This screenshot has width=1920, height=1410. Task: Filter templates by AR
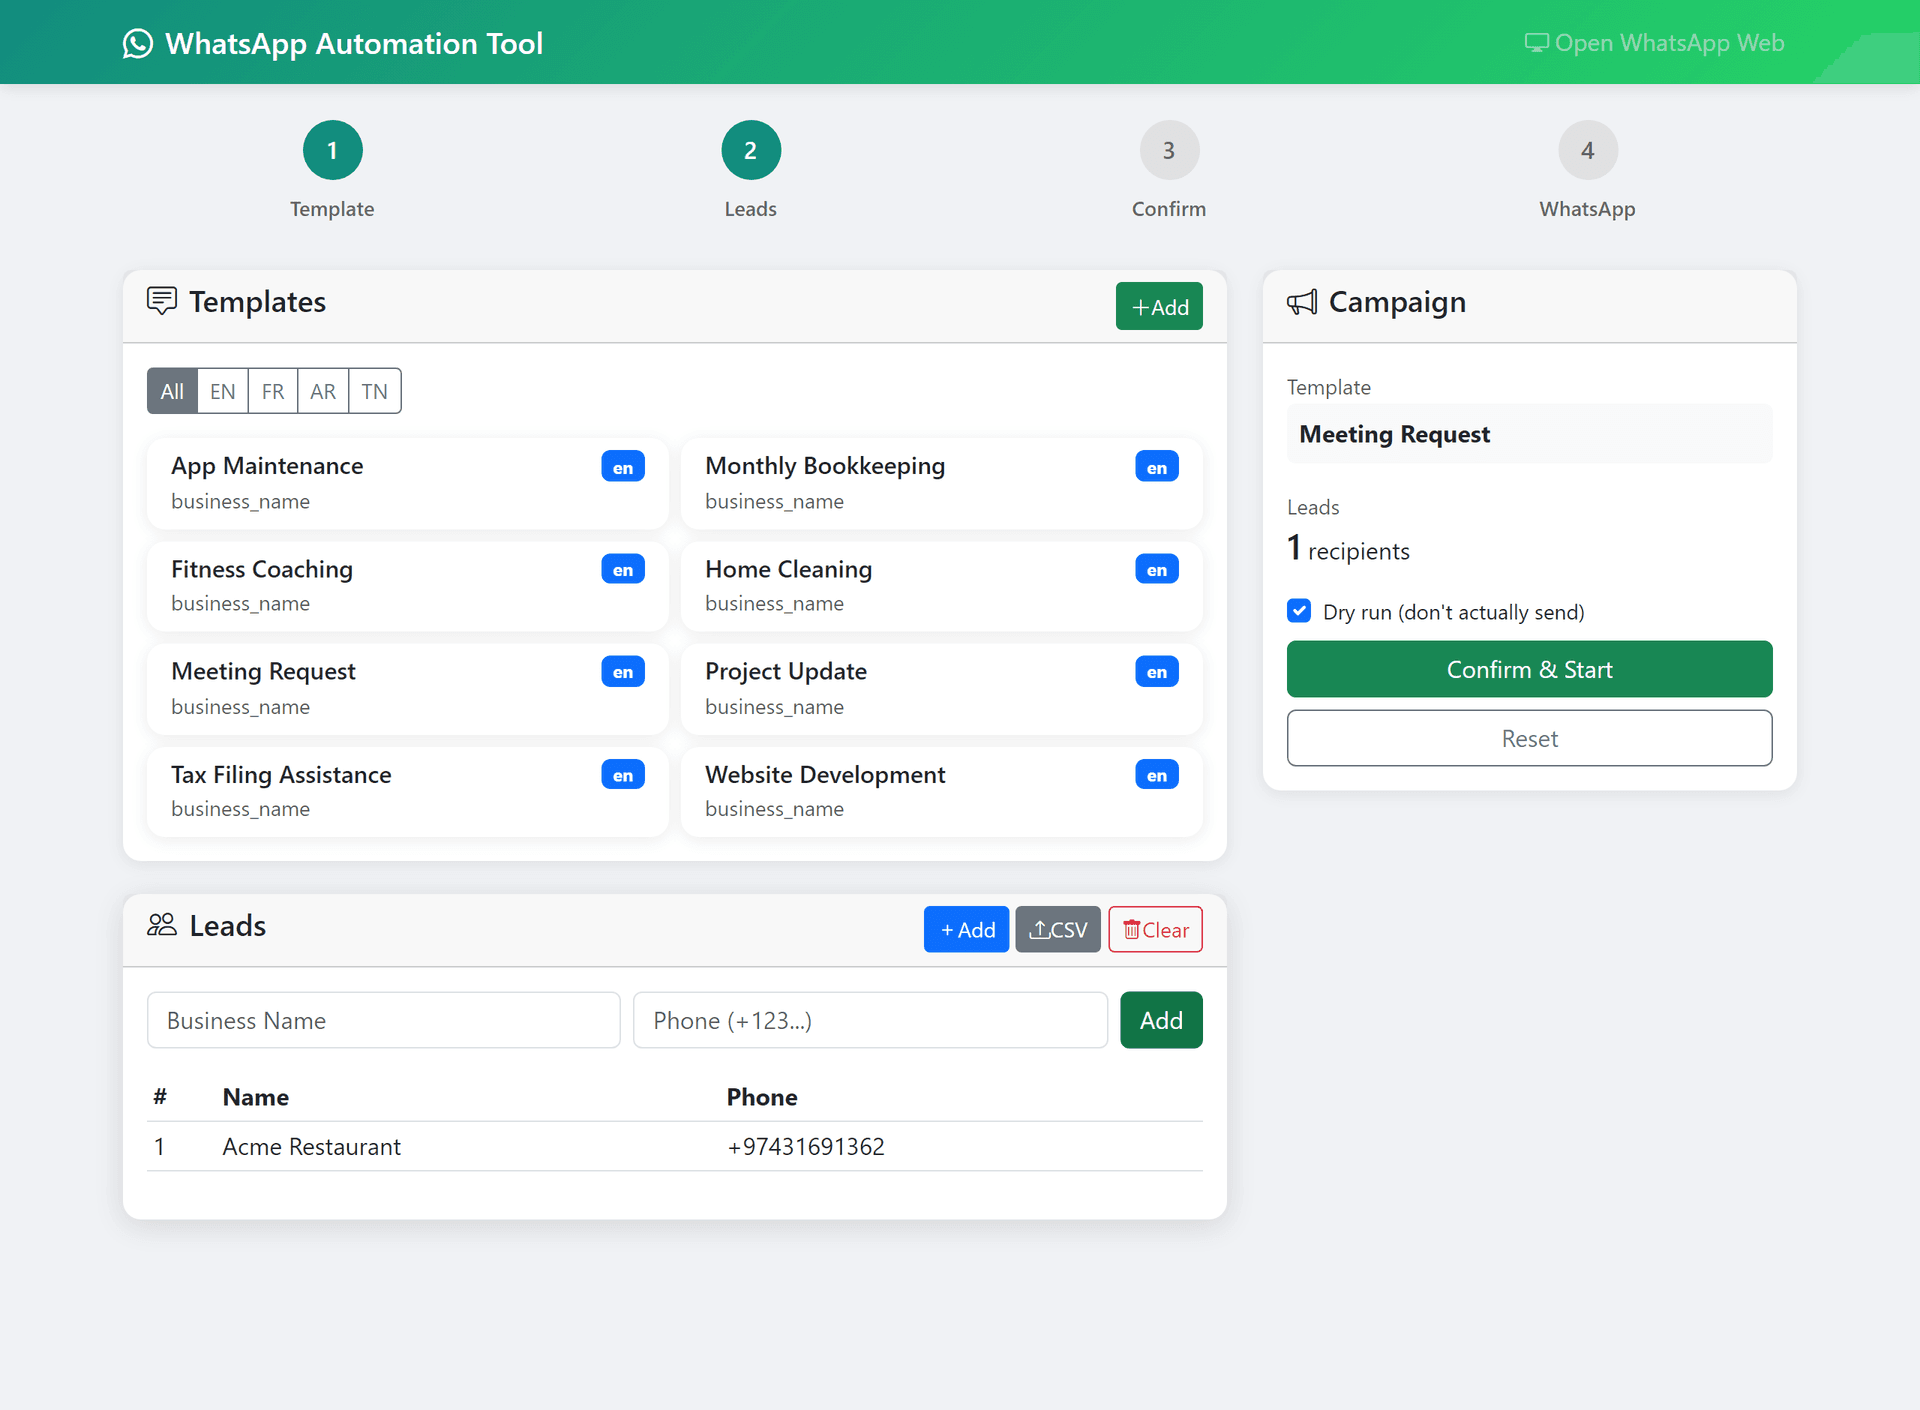323,391
